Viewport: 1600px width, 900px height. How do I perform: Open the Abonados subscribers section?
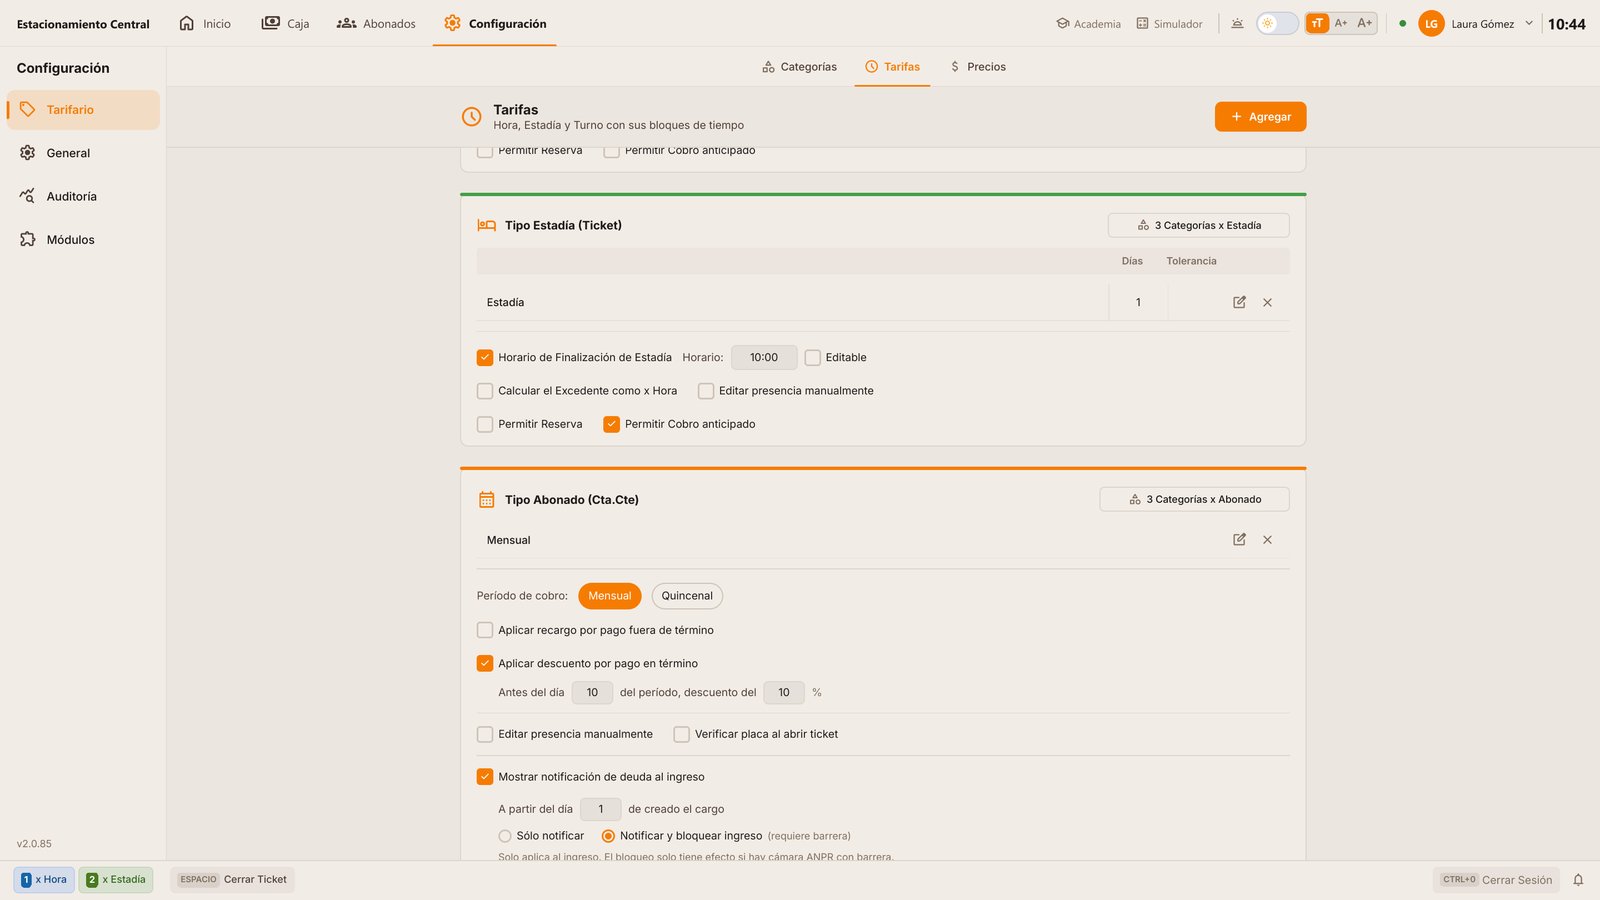tap(376, 23)
